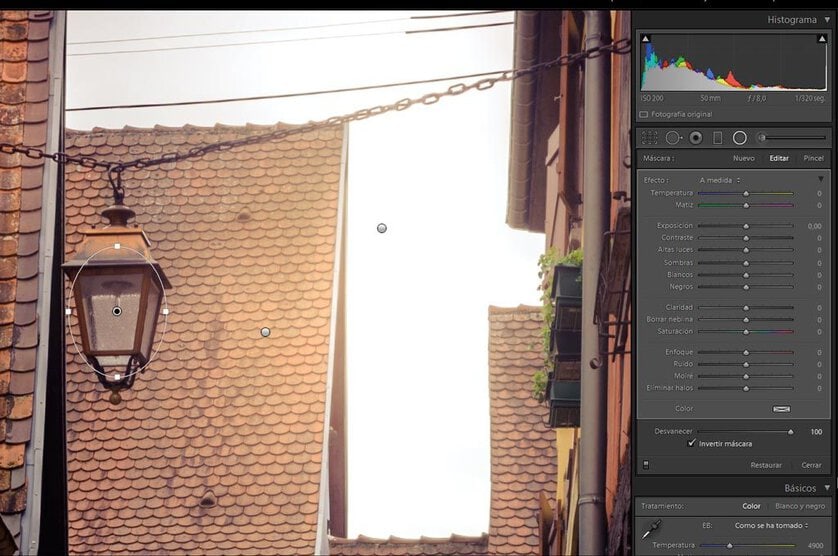Screen dimensions: 838x556
Task: Toggle shadow clipping indicator in histogram
Action: pos(646,38)
